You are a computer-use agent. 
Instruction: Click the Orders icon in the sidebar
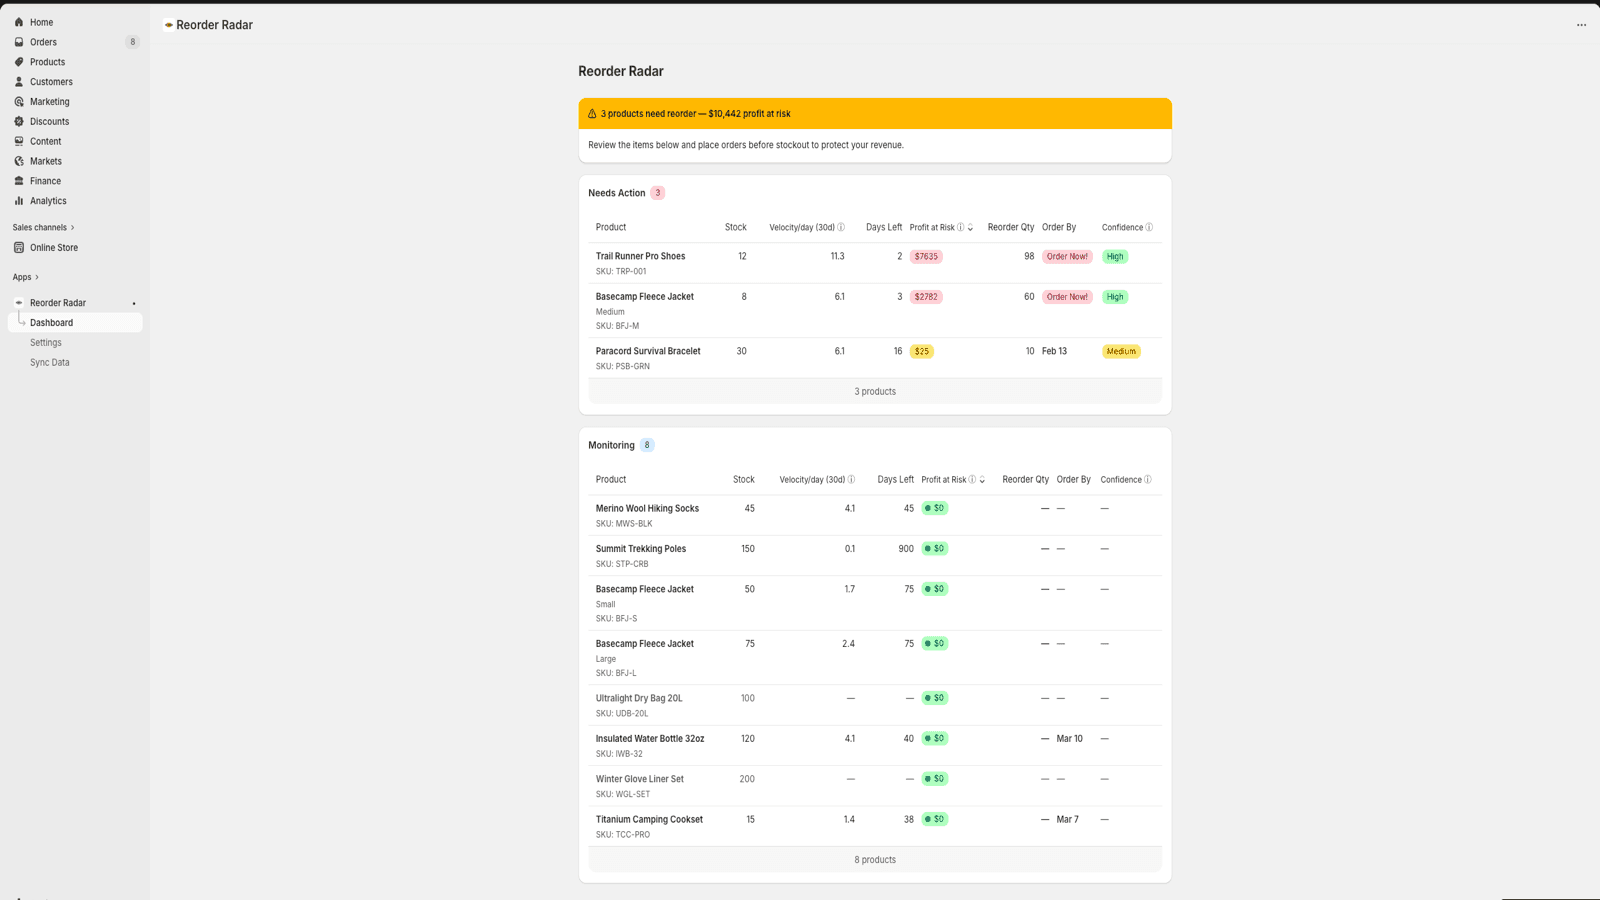click(19, 42)
